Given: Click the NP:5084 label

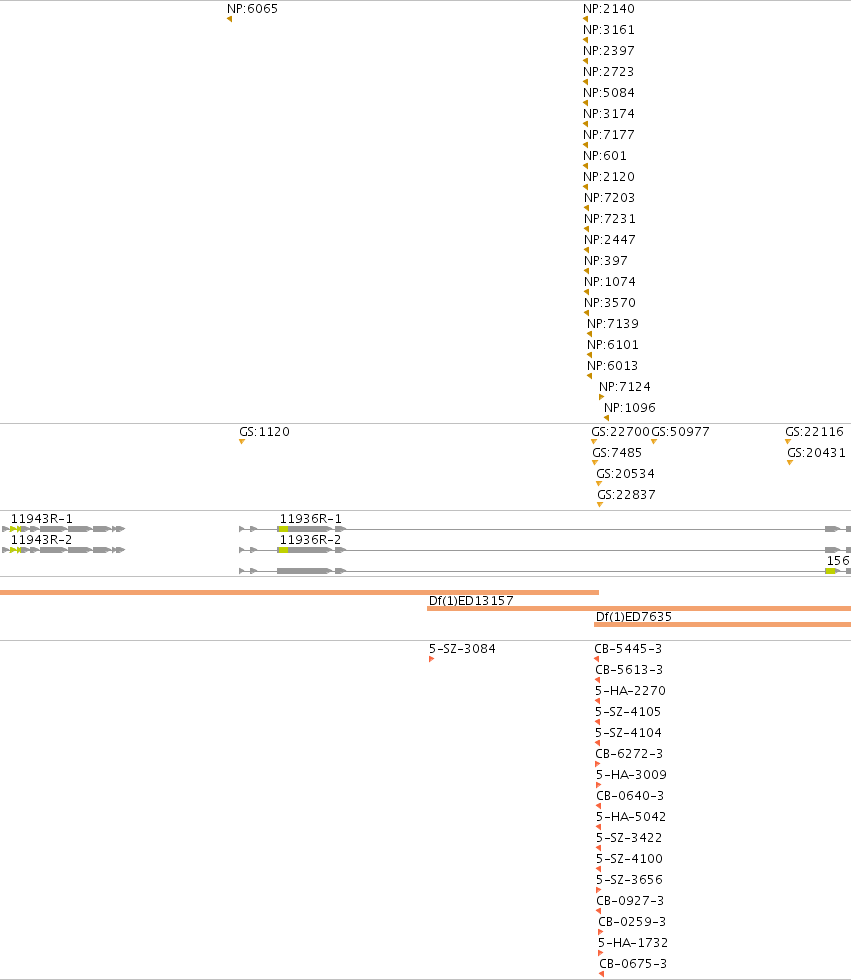Looking at the screenshot, I should (x=609, y=92).
